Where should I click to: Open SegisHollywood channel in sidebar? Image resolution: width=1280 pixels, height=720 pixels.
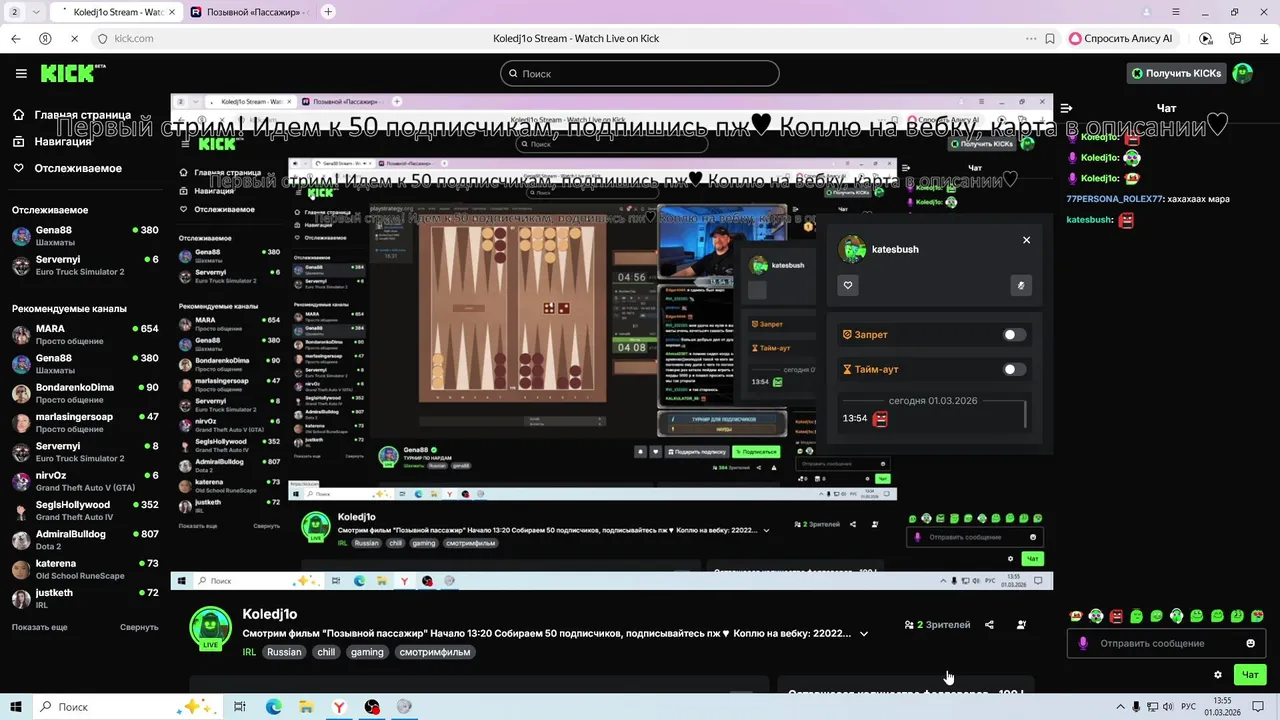[x=85, y=510]
